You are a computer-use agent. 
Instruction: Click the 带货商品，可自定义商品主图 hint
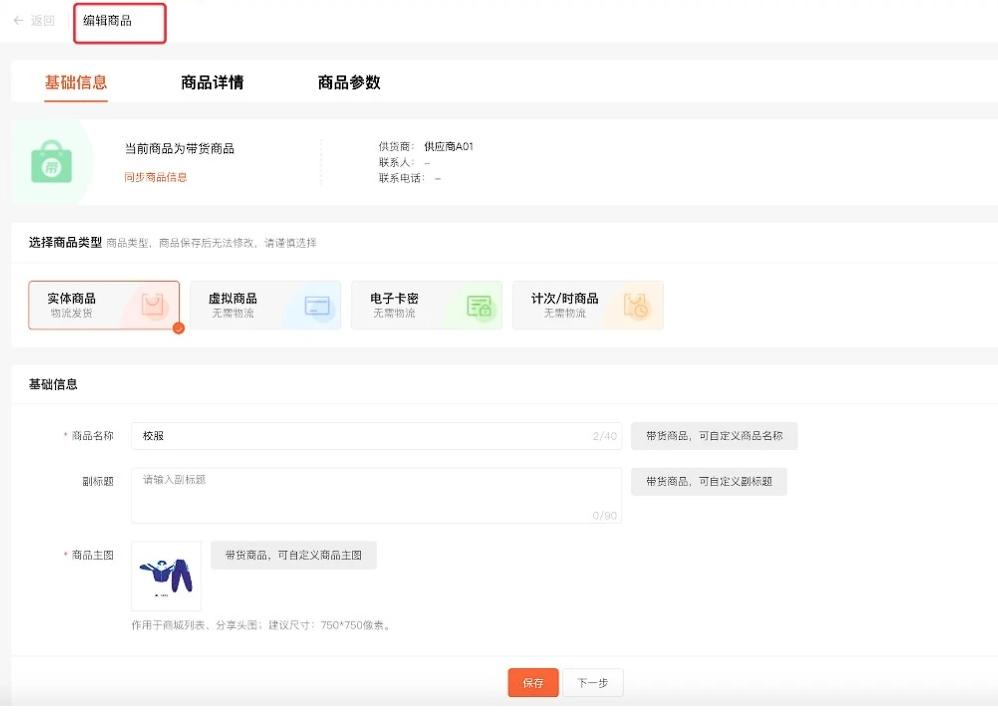pyautogui.click(x=293, y=555)
